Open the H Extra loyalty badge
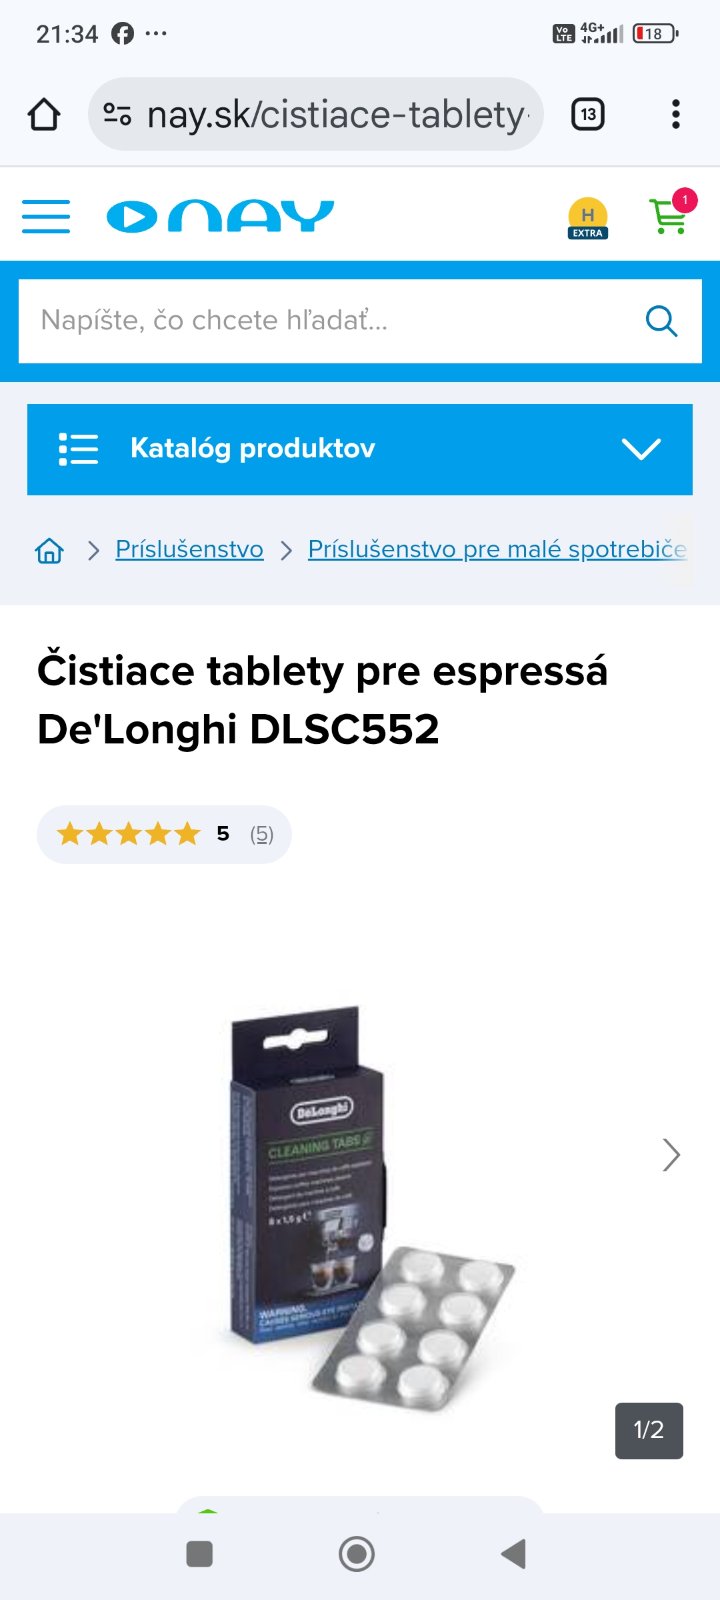 click(x=588, y=218)
